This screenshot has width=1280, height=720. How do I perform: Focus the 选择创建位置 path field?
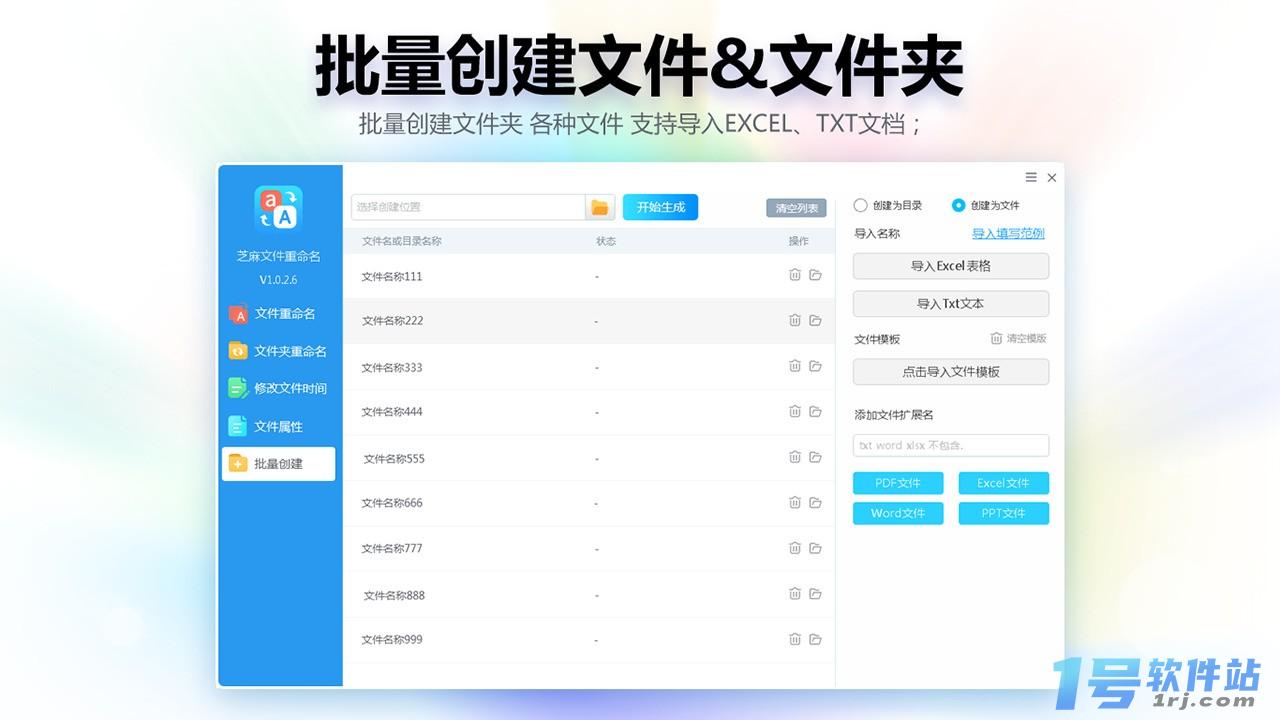[x=468, y=207]
